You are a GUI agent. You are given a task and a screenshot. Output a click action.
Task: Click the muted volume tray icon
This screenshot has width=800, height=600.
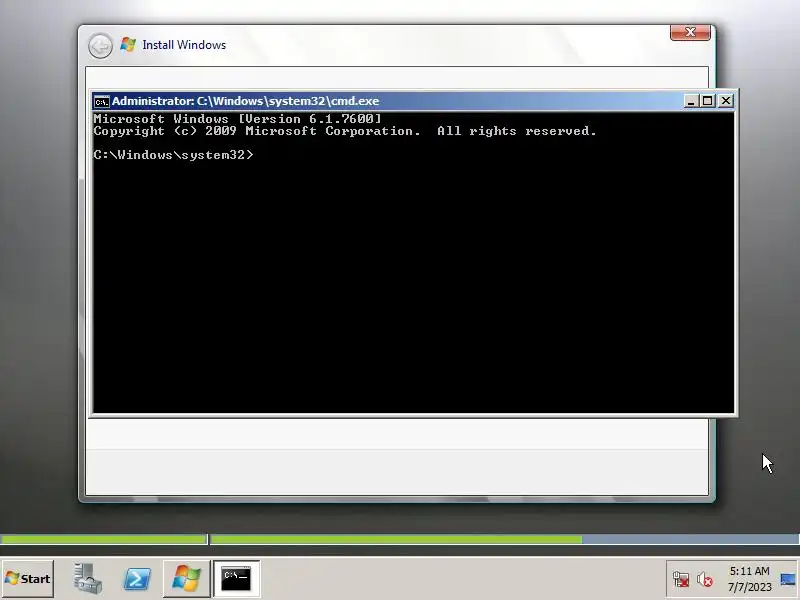tap(705, 580)
